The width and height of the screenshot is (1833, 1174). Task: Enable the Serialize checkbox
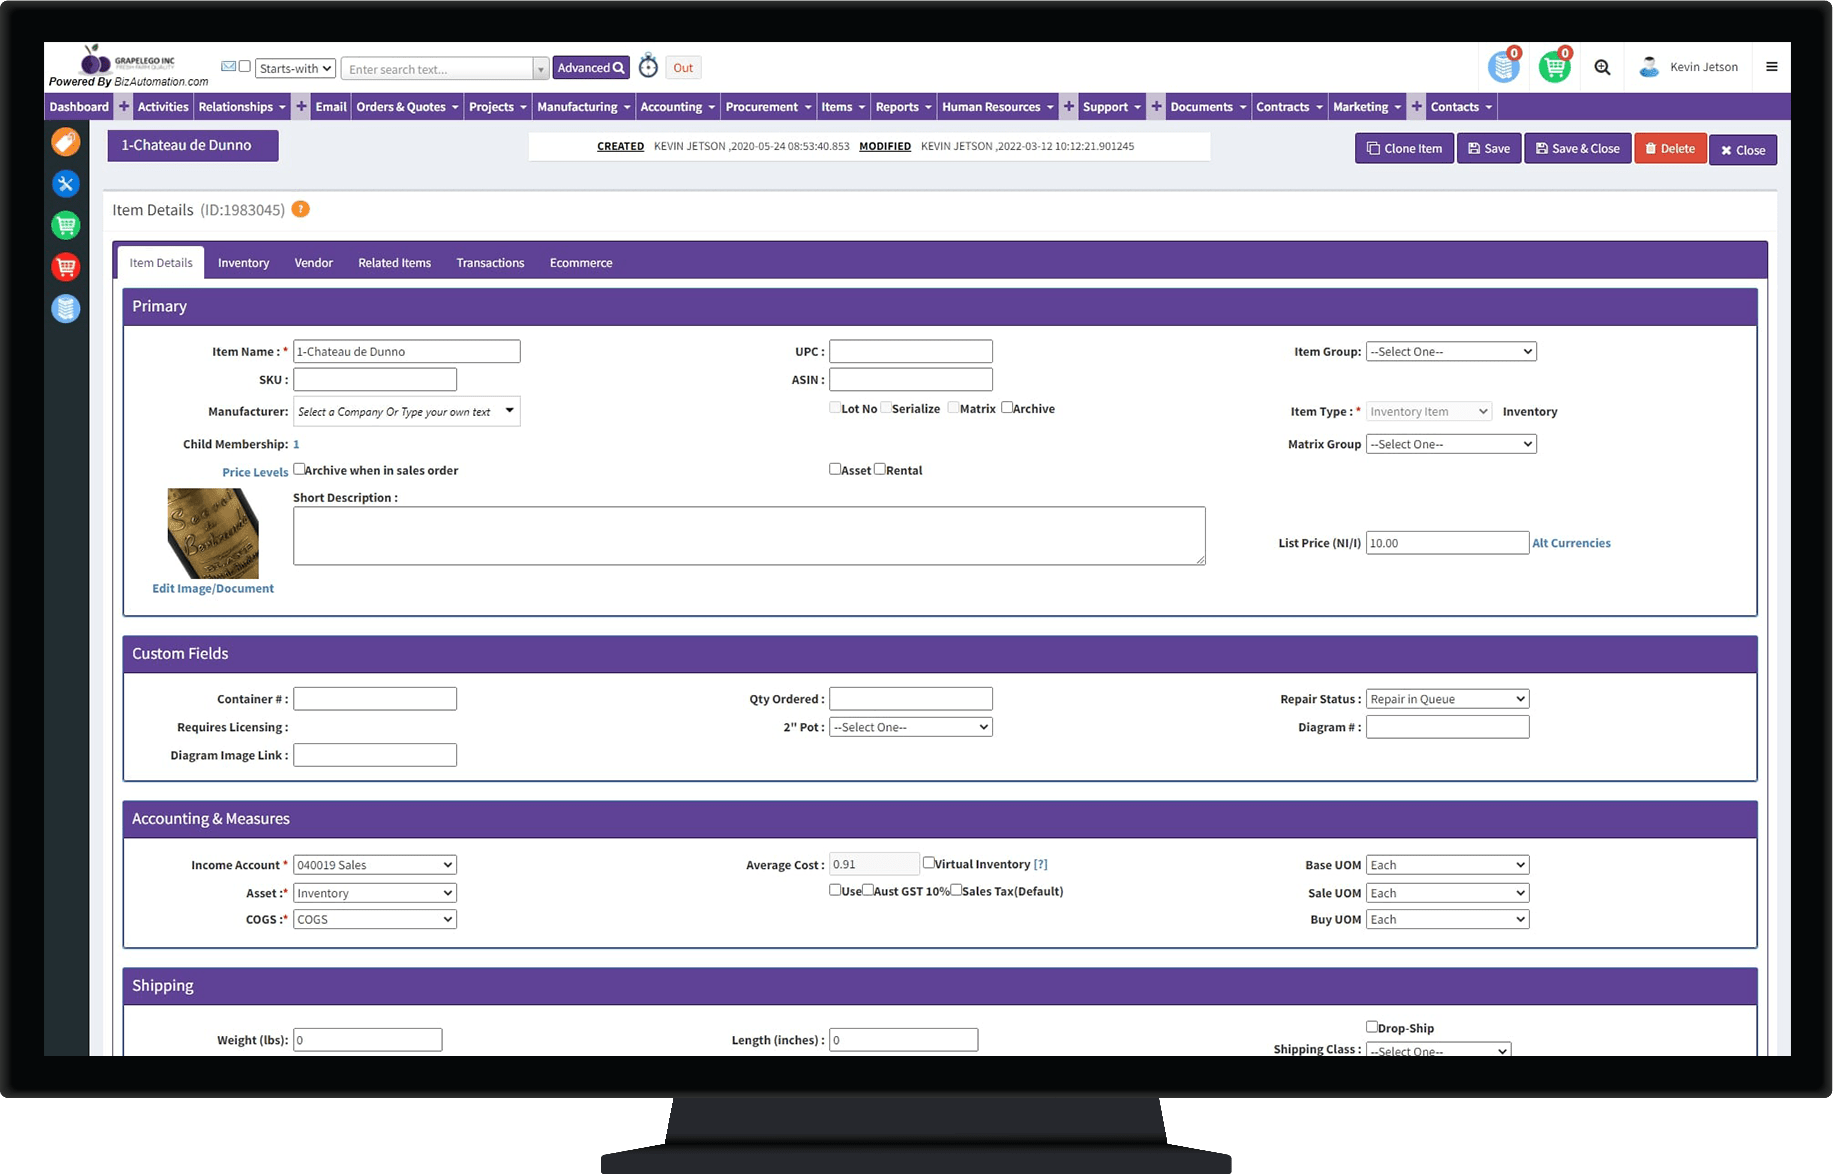tap(886, 407)
